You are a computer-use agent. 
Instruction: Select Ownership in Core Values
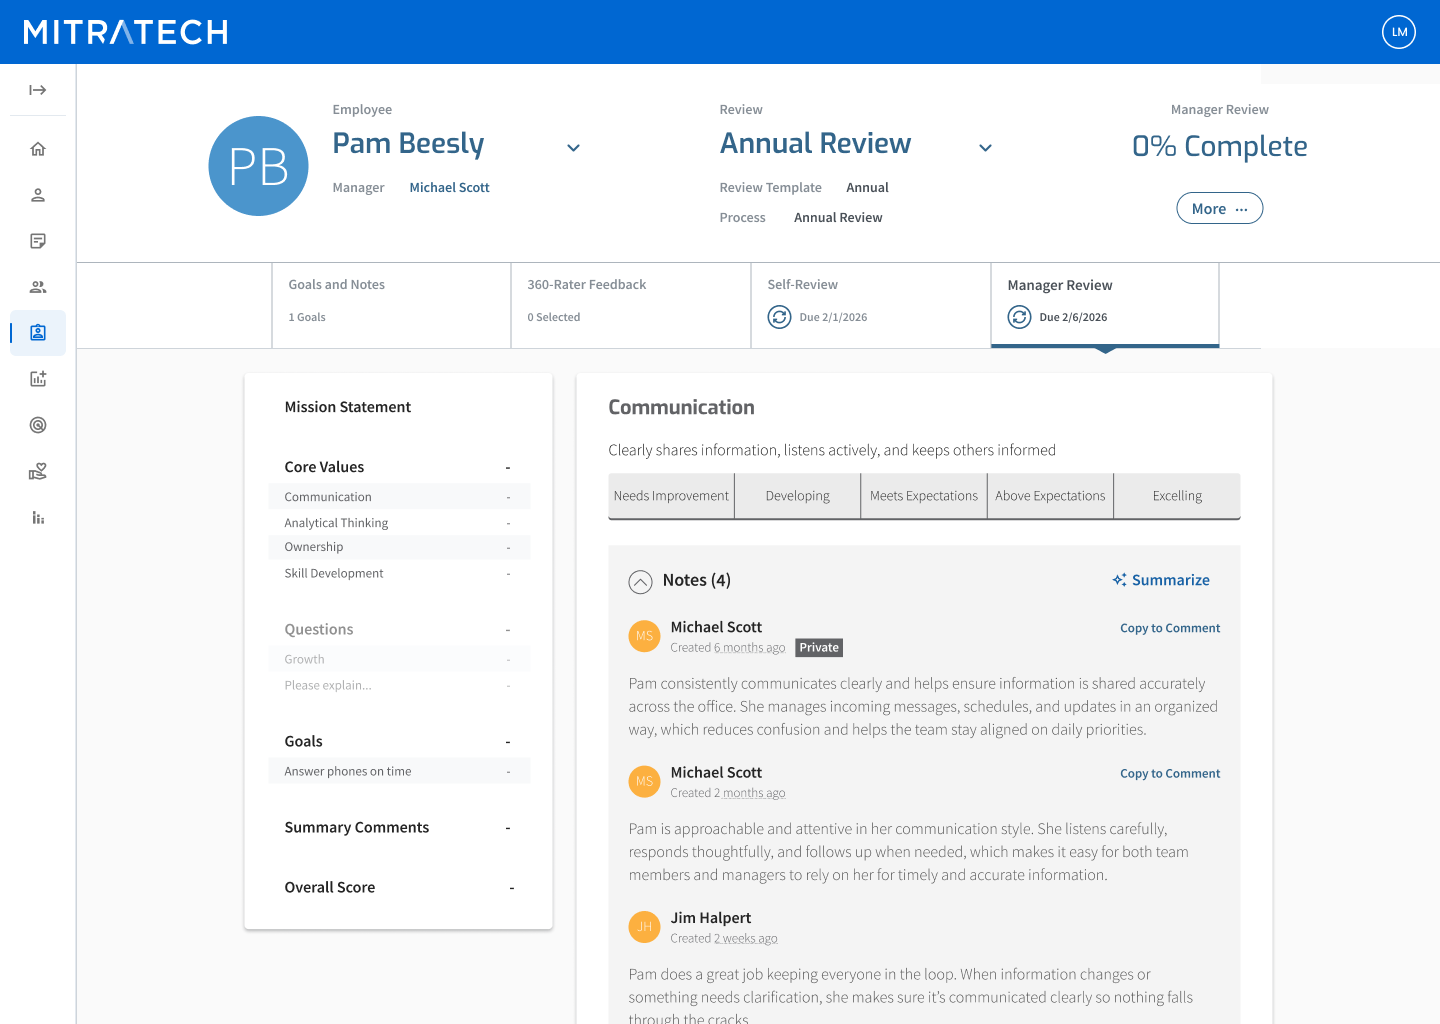[x=399, y=547]
